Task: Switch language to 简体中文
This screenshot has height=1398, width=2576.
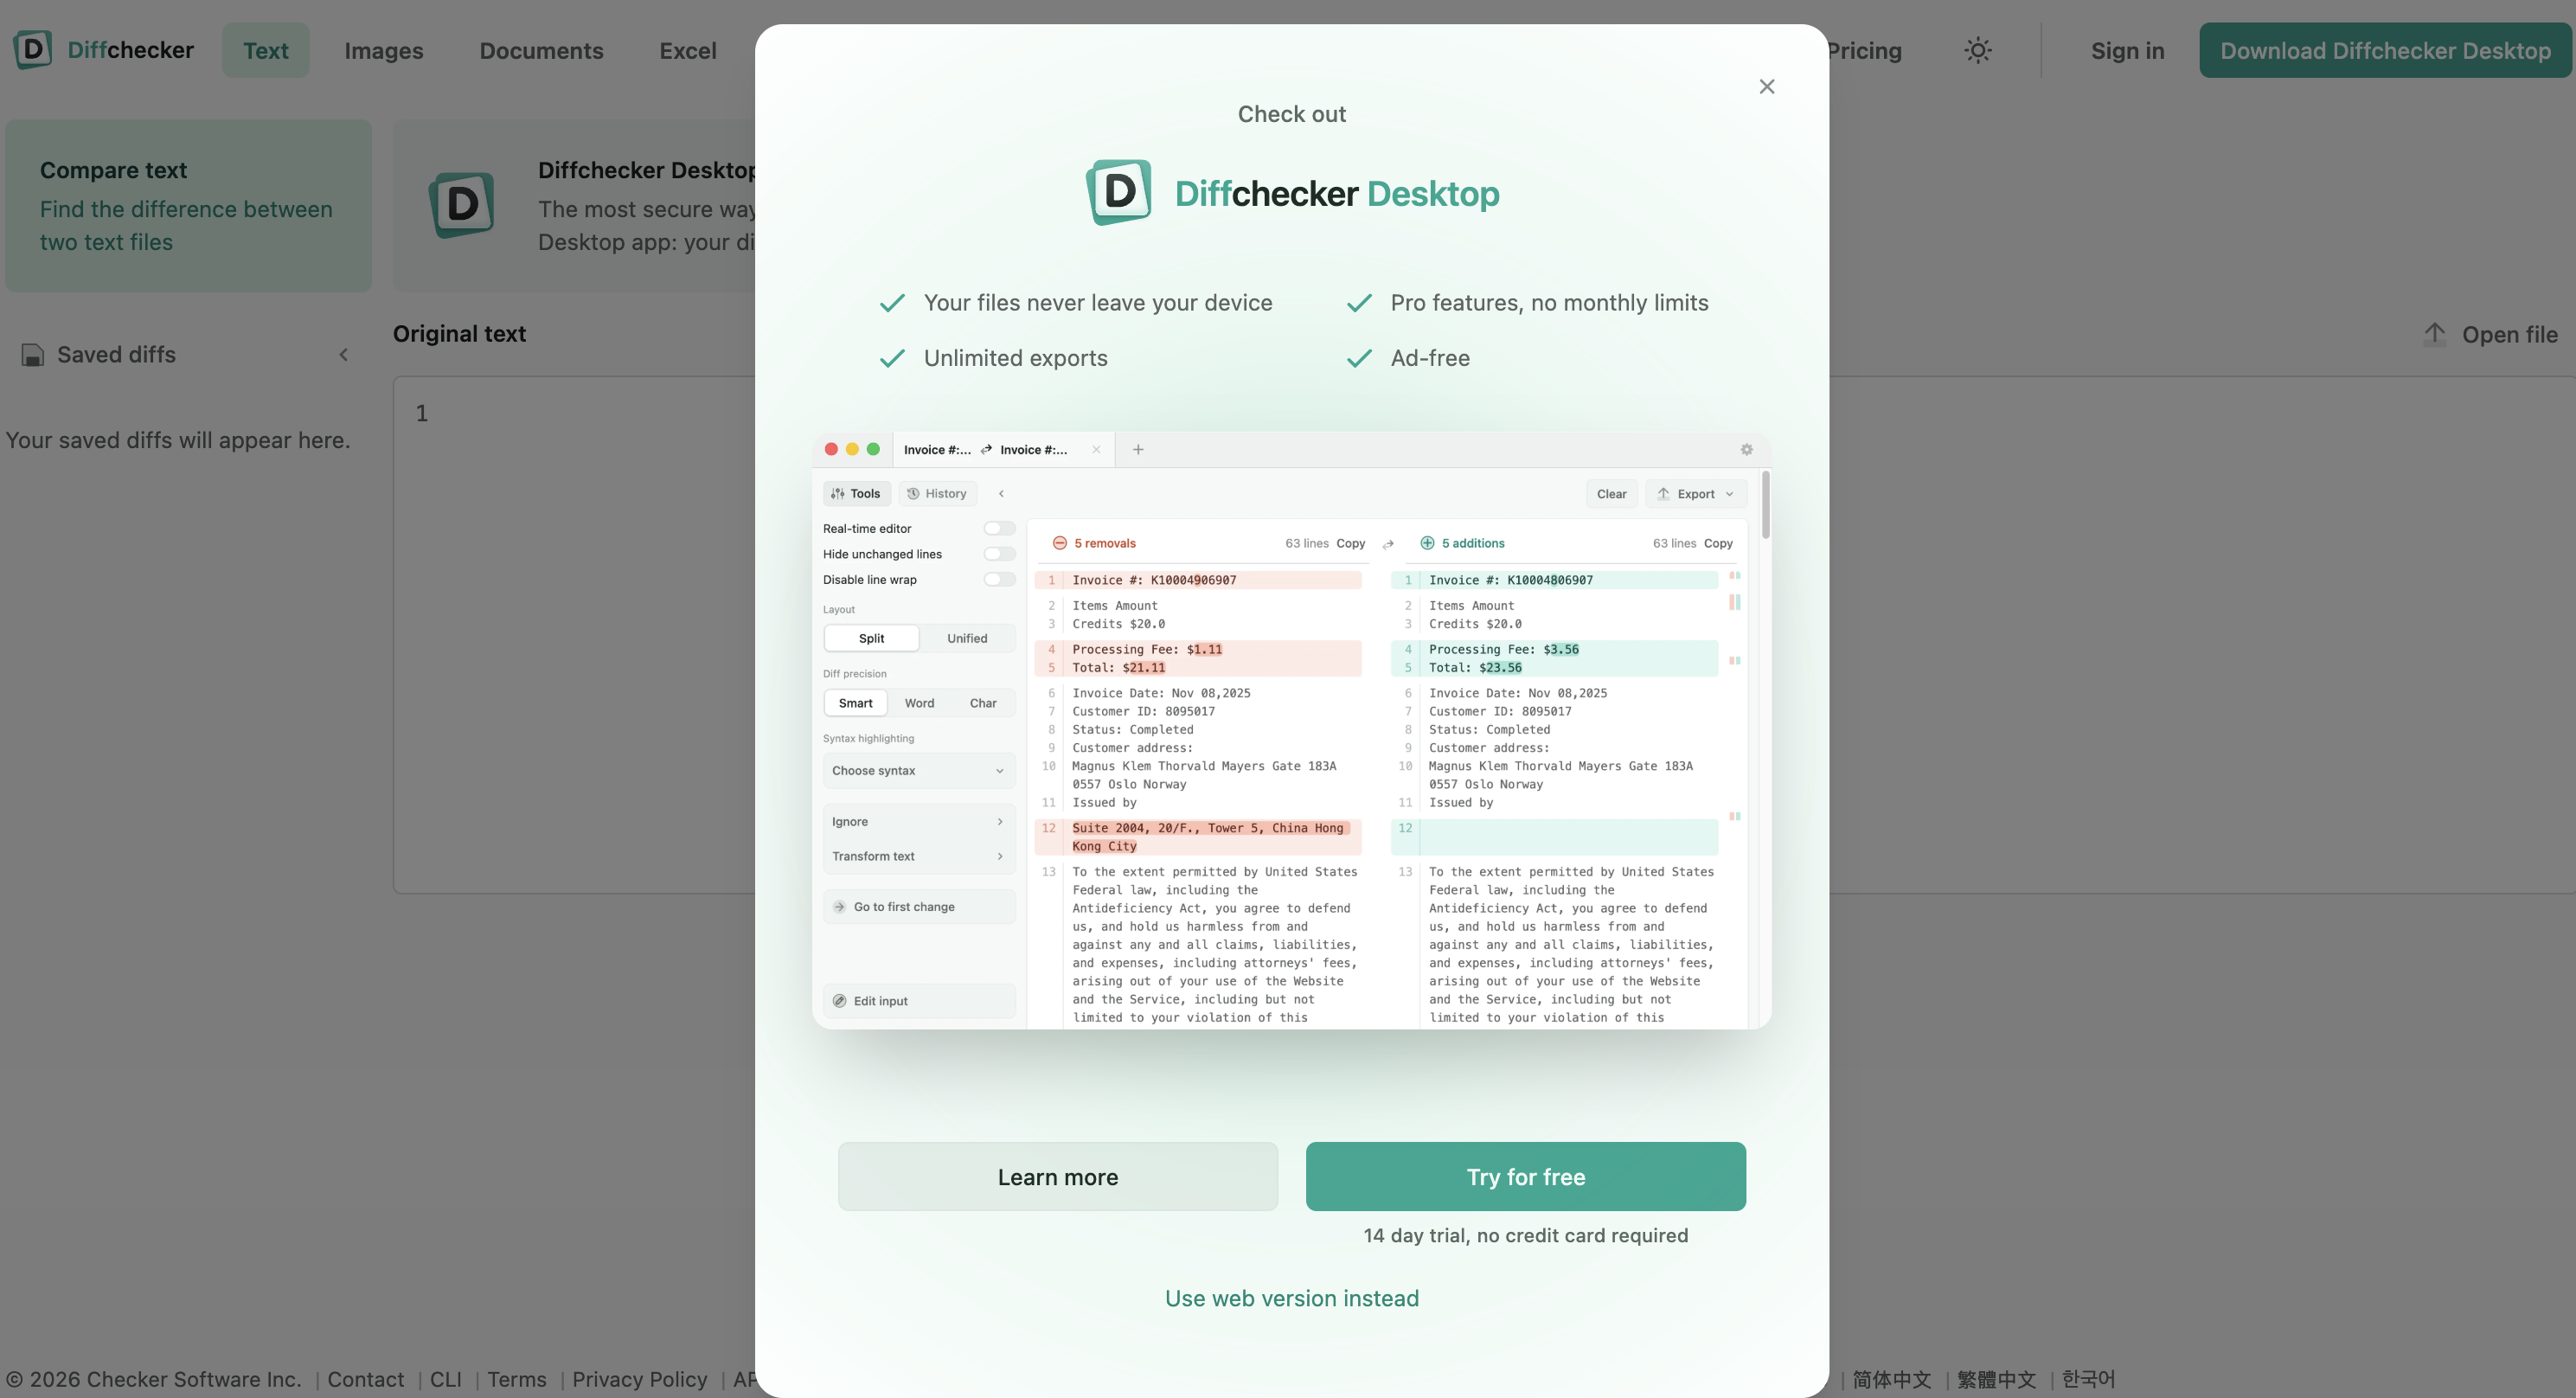Action: (x=1891, y=1379)
